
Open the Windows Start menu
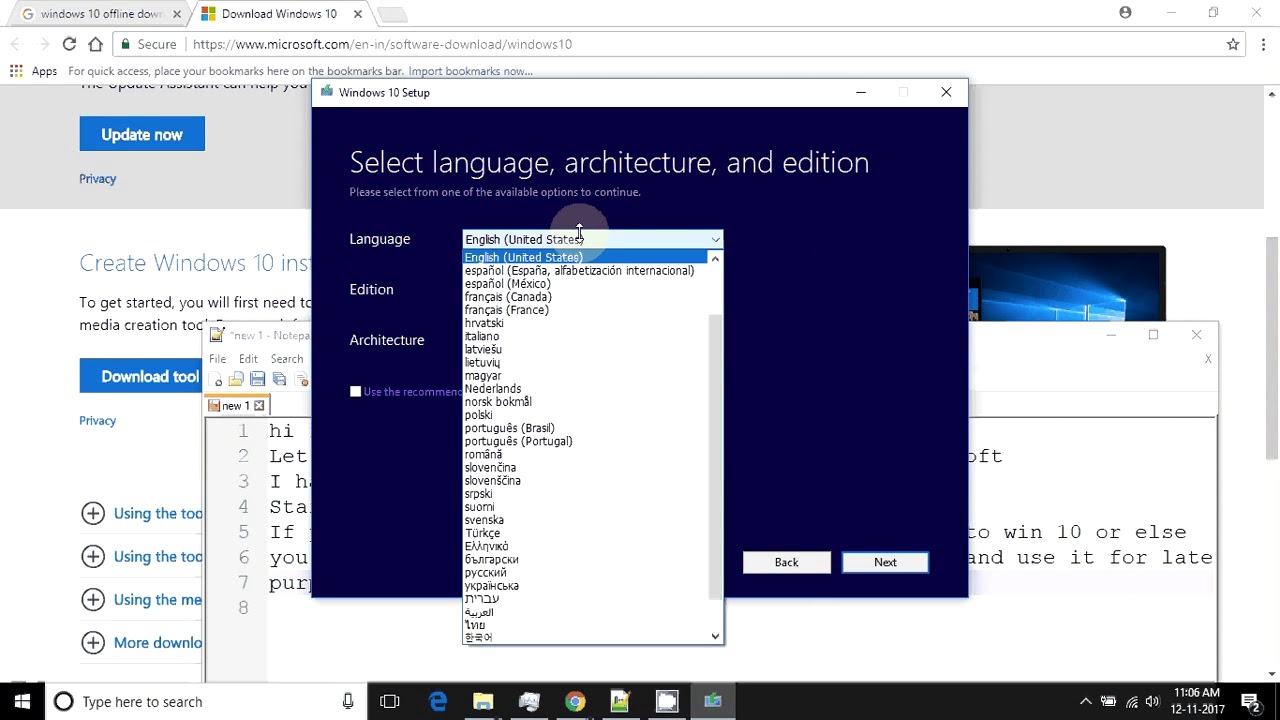click(x=22, y=701)
